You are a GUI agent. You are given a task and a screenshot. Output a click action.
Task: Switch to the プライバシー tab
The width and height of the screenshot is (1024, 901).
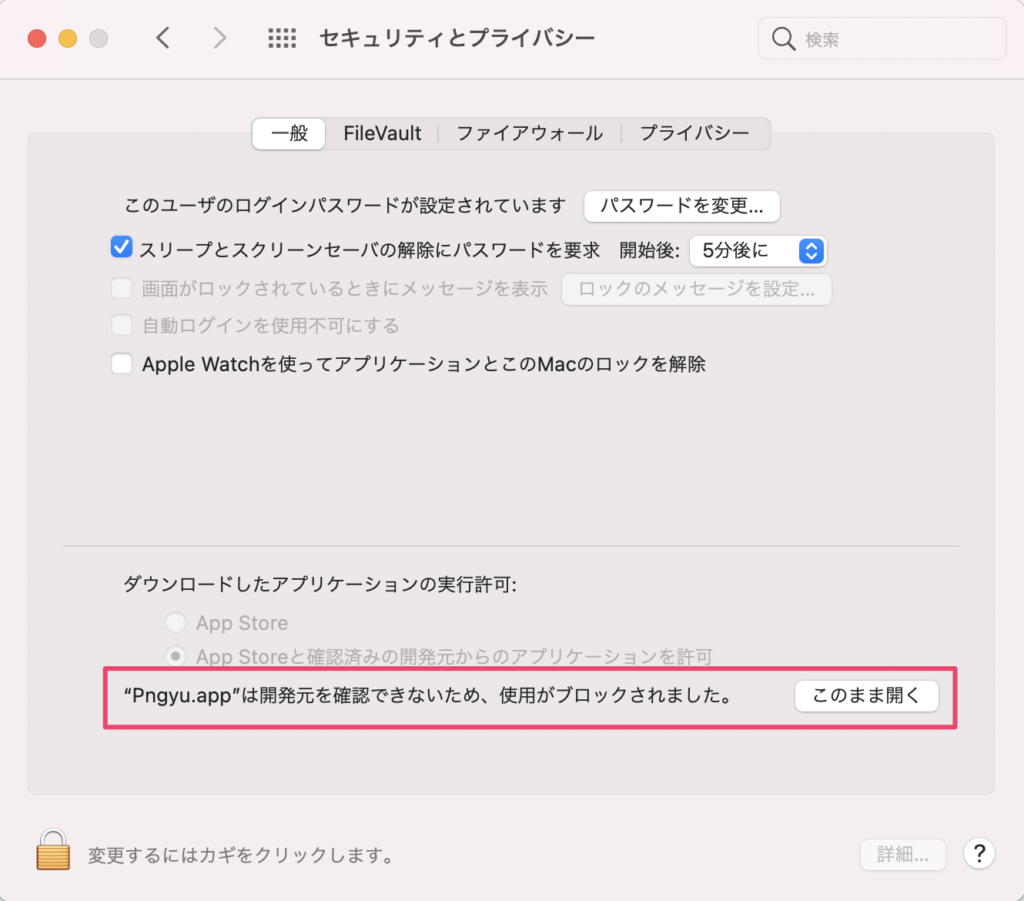point(695,134)
